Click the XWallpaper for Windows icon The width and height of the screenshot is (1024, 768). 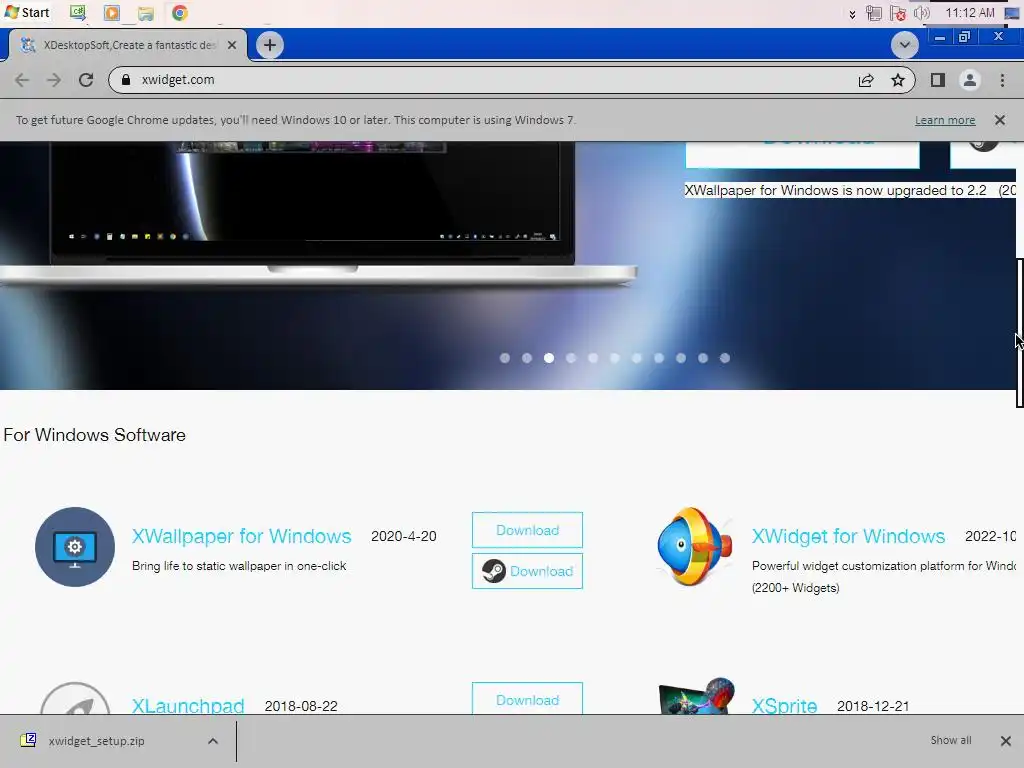pyautogui.click(x=75, y=547)
